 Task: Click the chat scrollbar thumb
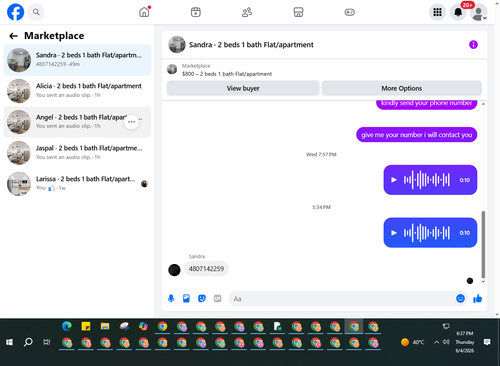pos(483,244)
